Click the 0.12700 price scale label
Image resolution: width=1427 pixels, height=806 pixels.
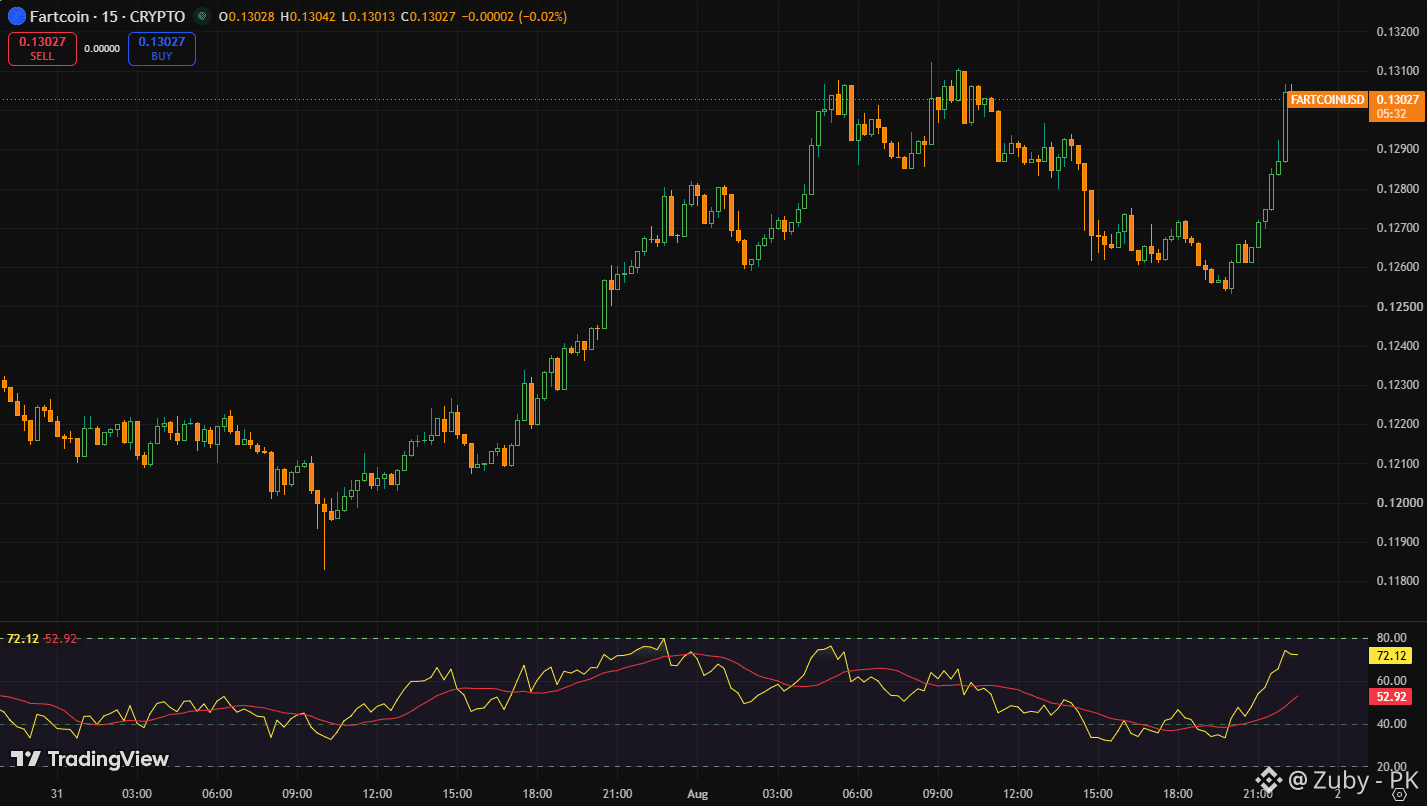pos(1398,227)
